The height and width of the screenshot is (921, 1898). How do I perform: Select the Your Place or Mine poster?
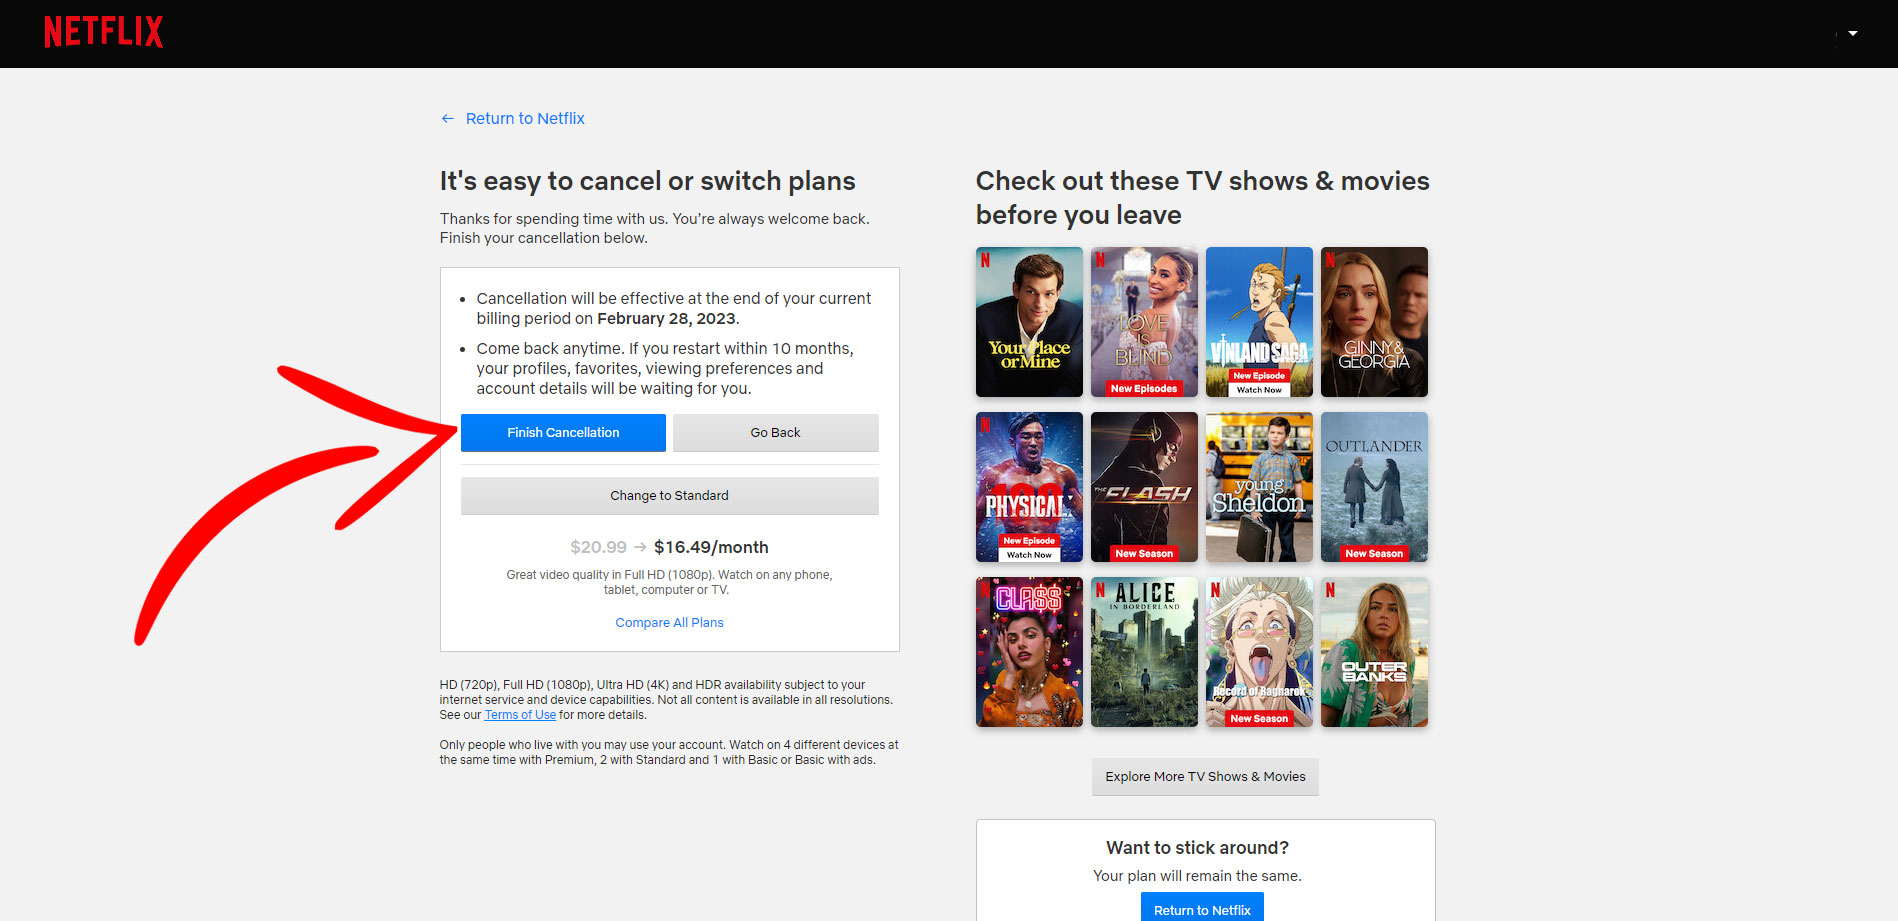click(1029, 322)
